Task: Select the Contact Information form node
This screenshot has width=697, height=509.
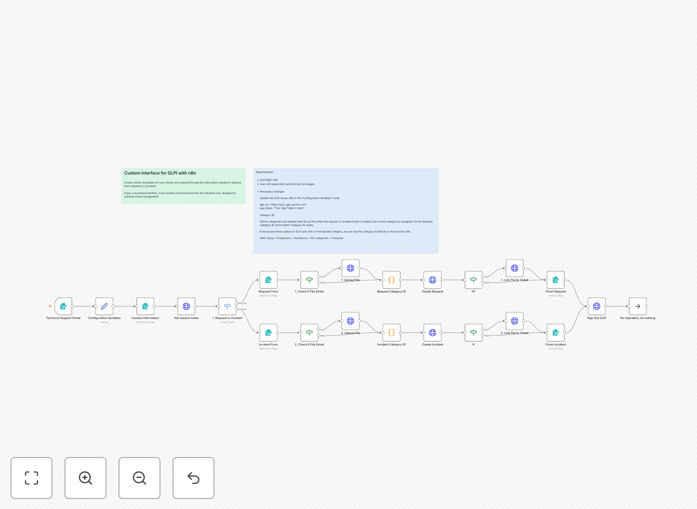Action: [145, 306]
